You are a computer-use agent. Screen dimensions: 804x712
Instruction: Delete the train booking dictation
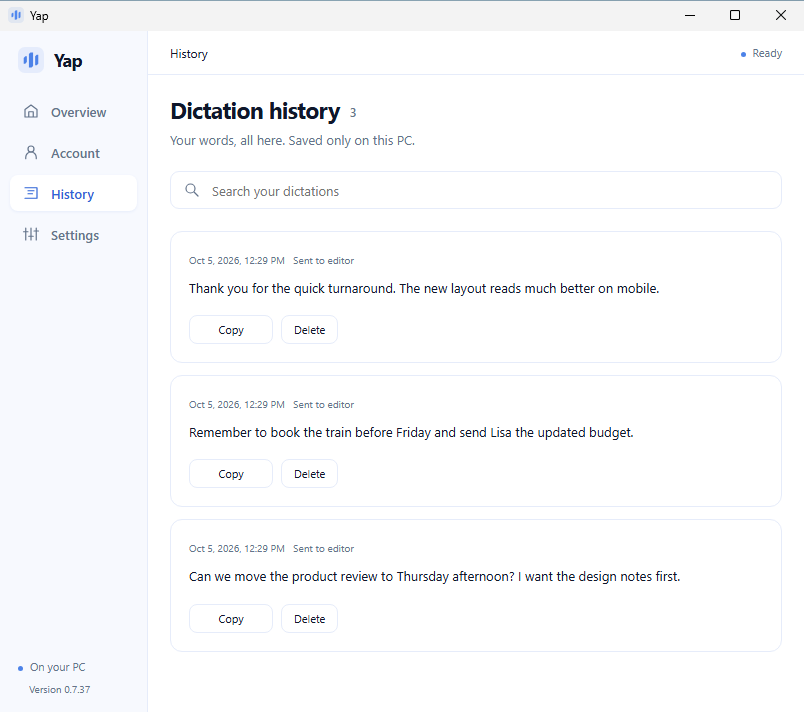(309, 474)
